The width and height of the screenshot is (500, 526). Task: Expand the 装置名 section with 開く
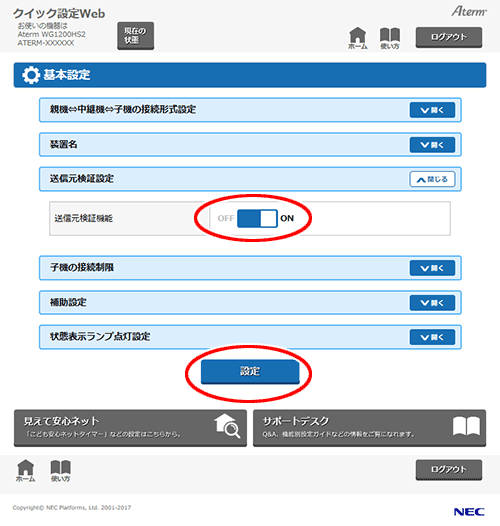pos(432,145)
